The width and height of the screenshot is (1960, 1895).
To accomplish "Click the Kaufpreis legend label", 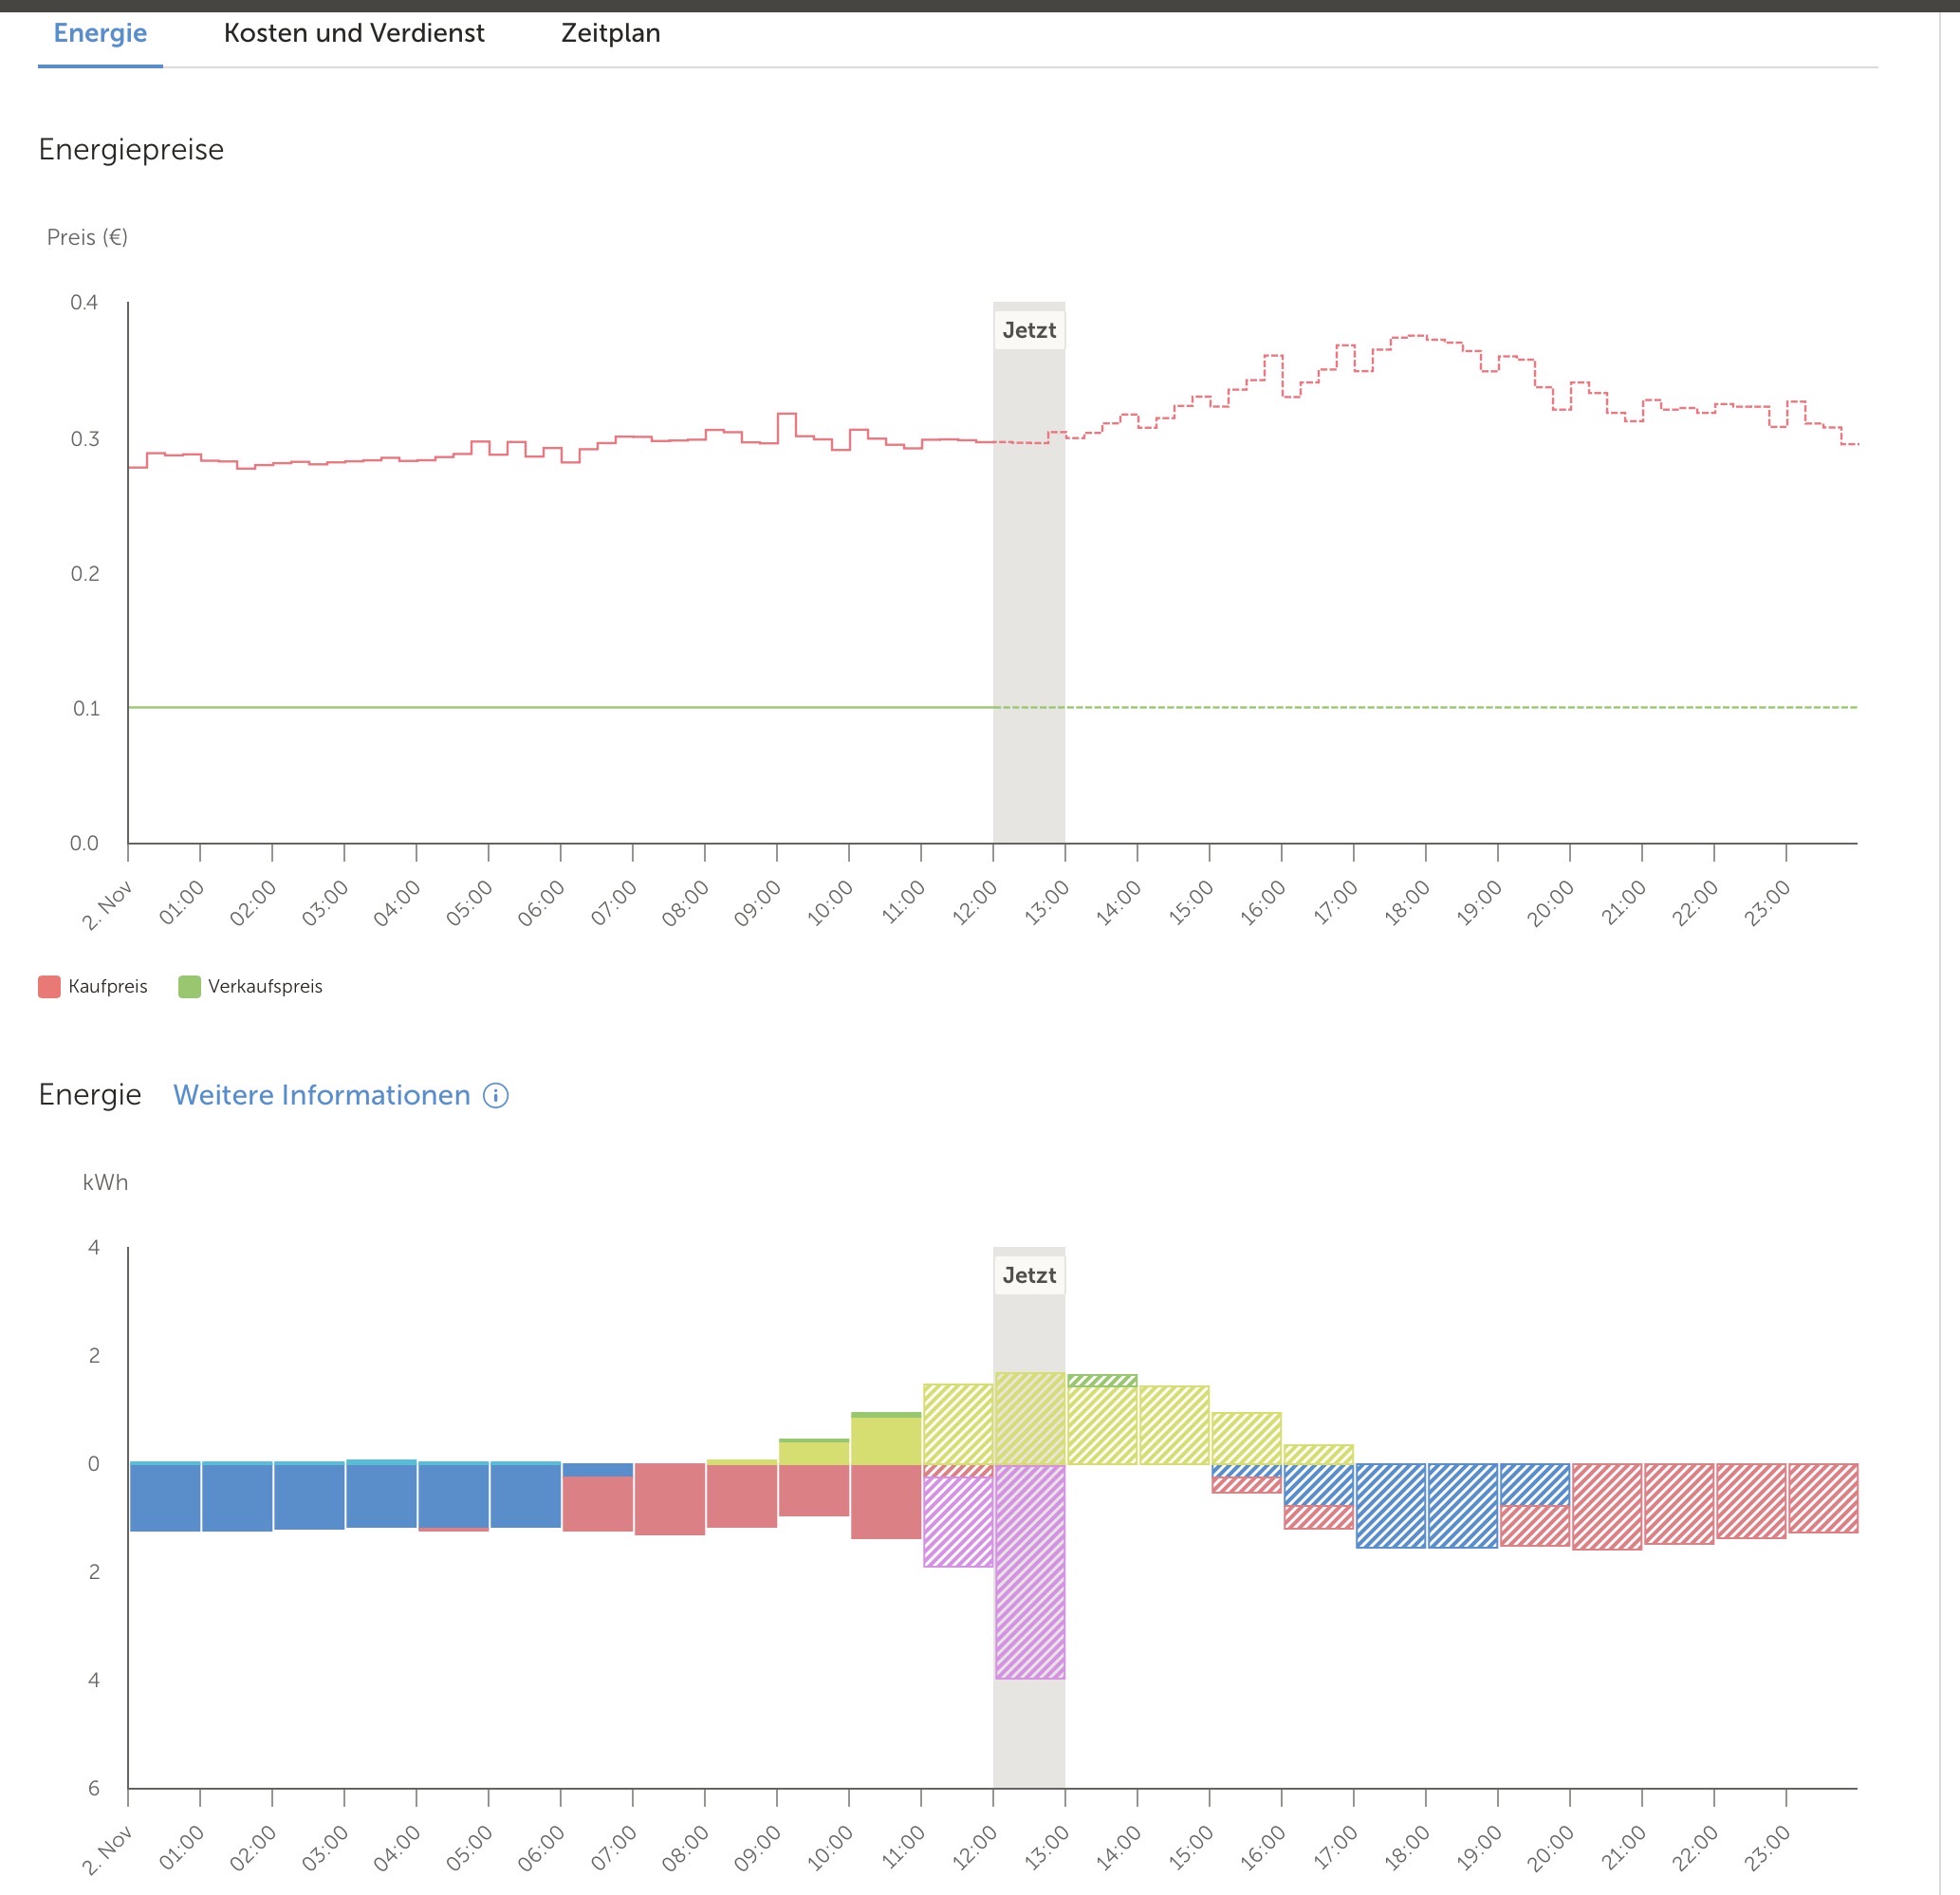I will [107, 986].
